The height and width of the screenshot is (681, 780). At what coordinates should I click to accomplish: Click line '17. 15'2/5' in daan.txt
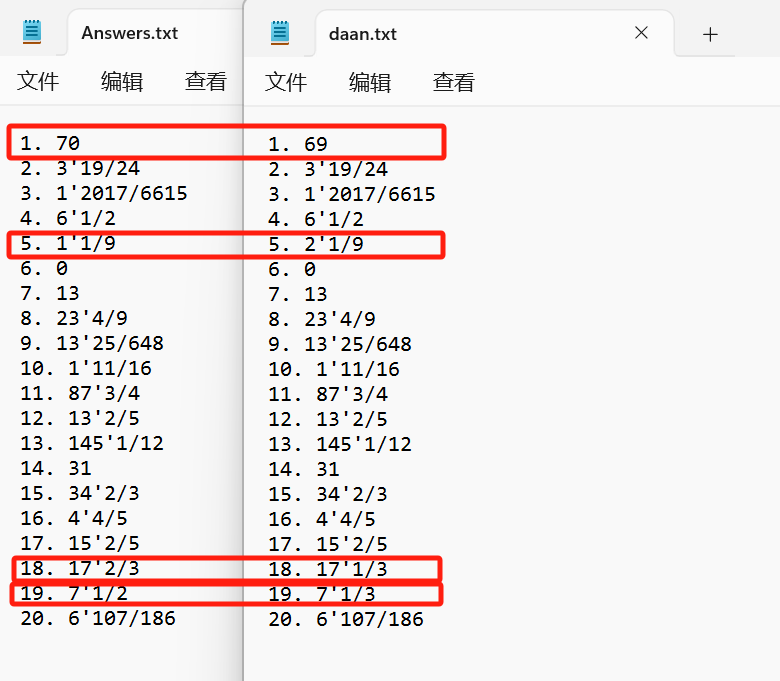(328, 544)
